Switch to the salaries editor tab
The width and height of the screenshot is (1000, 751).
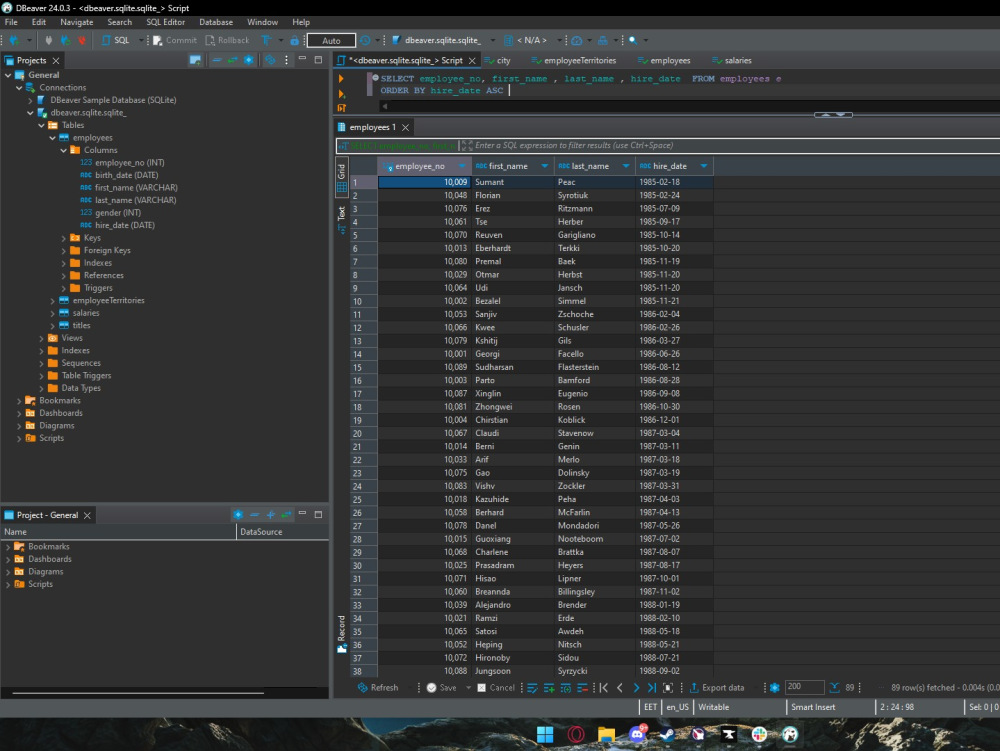[x=732, y=61]
